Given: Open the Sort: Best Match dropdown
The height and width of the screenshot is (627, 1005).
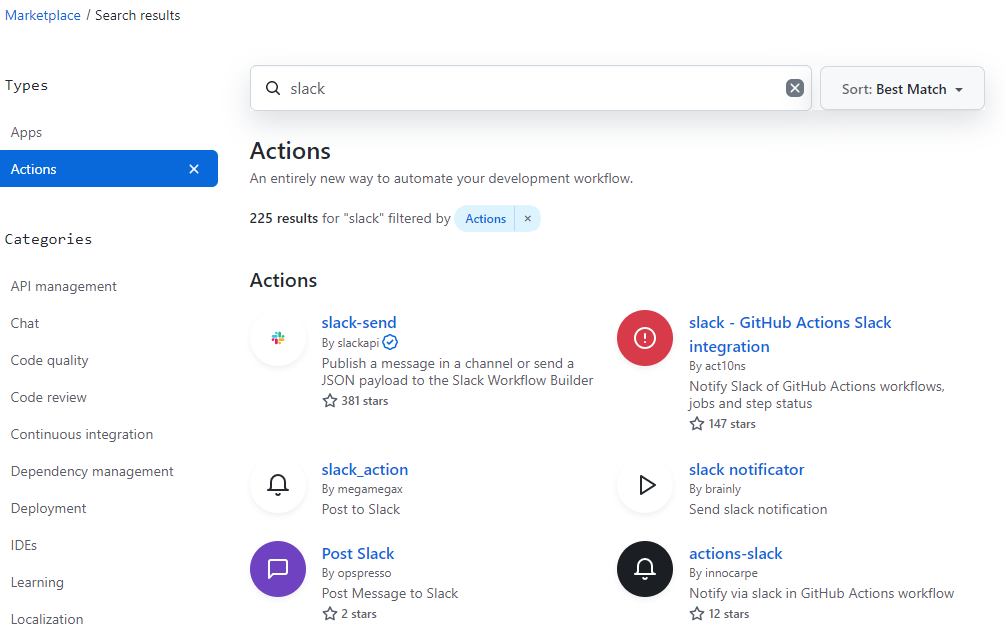Looking at the screenshot, I should pyautogui.click(x=902, y=88).
